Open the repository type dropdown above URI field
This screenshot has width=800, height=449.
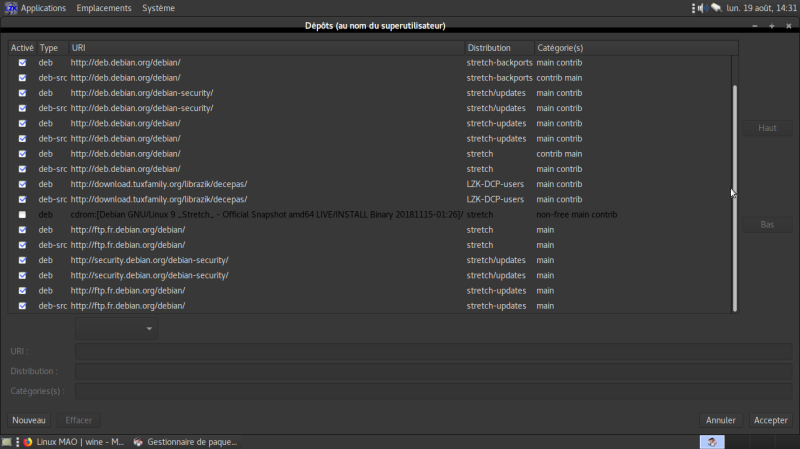(116, 329)
